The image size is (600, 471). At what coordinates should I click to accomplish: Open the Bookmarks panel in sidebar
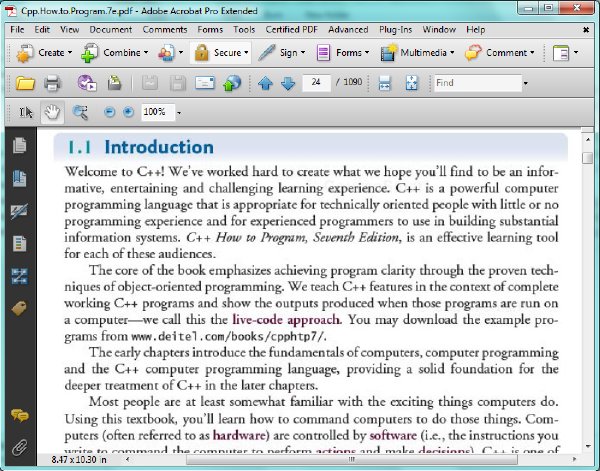20,178
